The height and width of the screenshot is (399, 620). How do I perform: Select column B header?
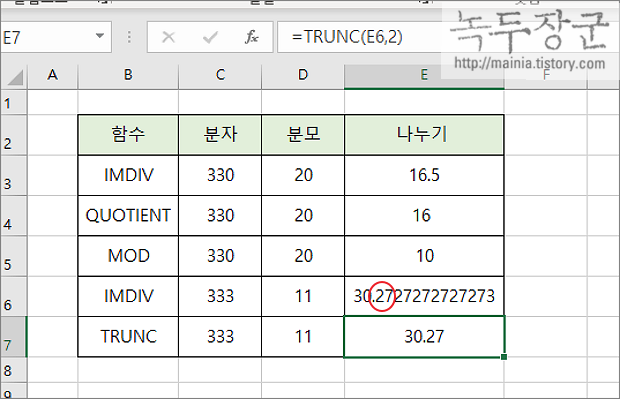(128, 75)
